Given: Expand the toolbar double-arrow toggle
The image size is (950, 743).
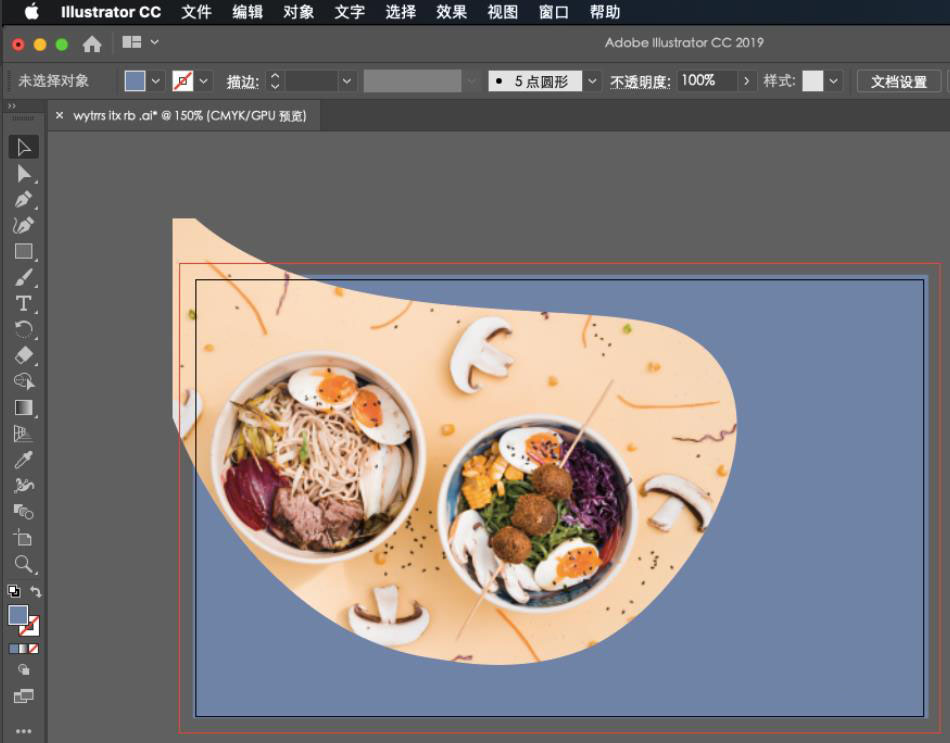Looking at the screenshot, I should 12,106.
